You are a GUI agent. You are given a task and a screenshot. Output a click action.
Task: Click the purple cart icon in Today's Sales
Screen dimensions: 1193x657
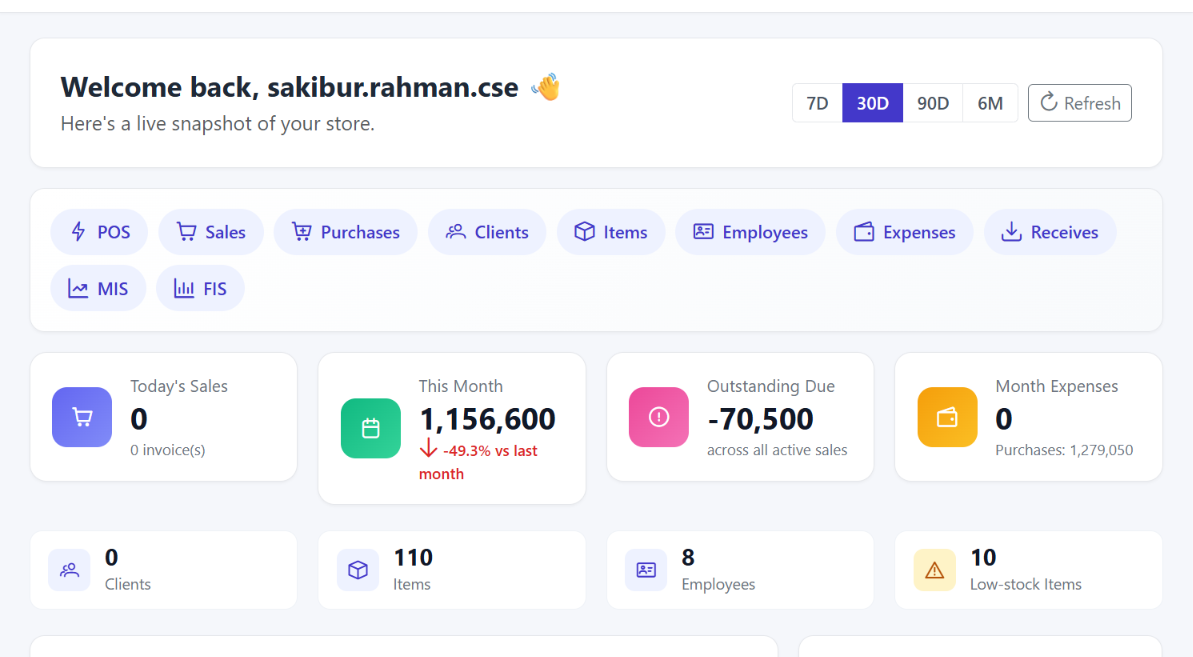[x=82, y=417]
